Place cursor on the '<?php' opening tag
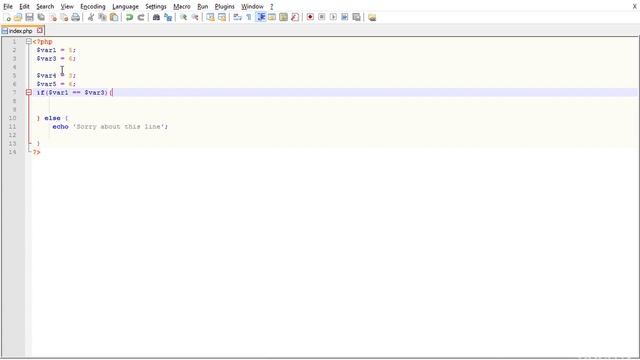640x360 pixels. (x=42, y=42)
